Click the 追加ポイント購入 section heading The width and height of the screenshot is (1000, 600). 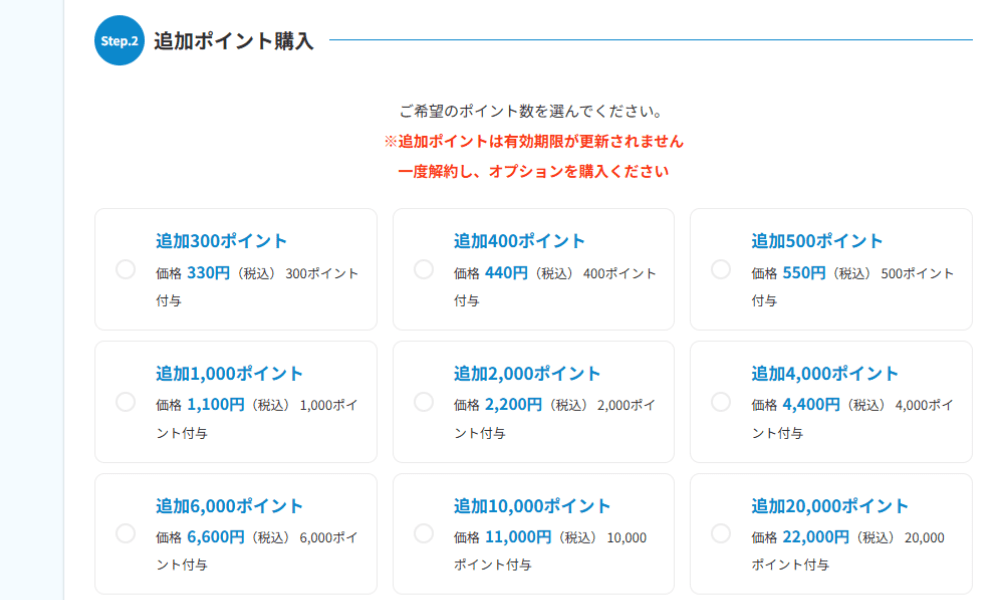(x=234, y=41)
